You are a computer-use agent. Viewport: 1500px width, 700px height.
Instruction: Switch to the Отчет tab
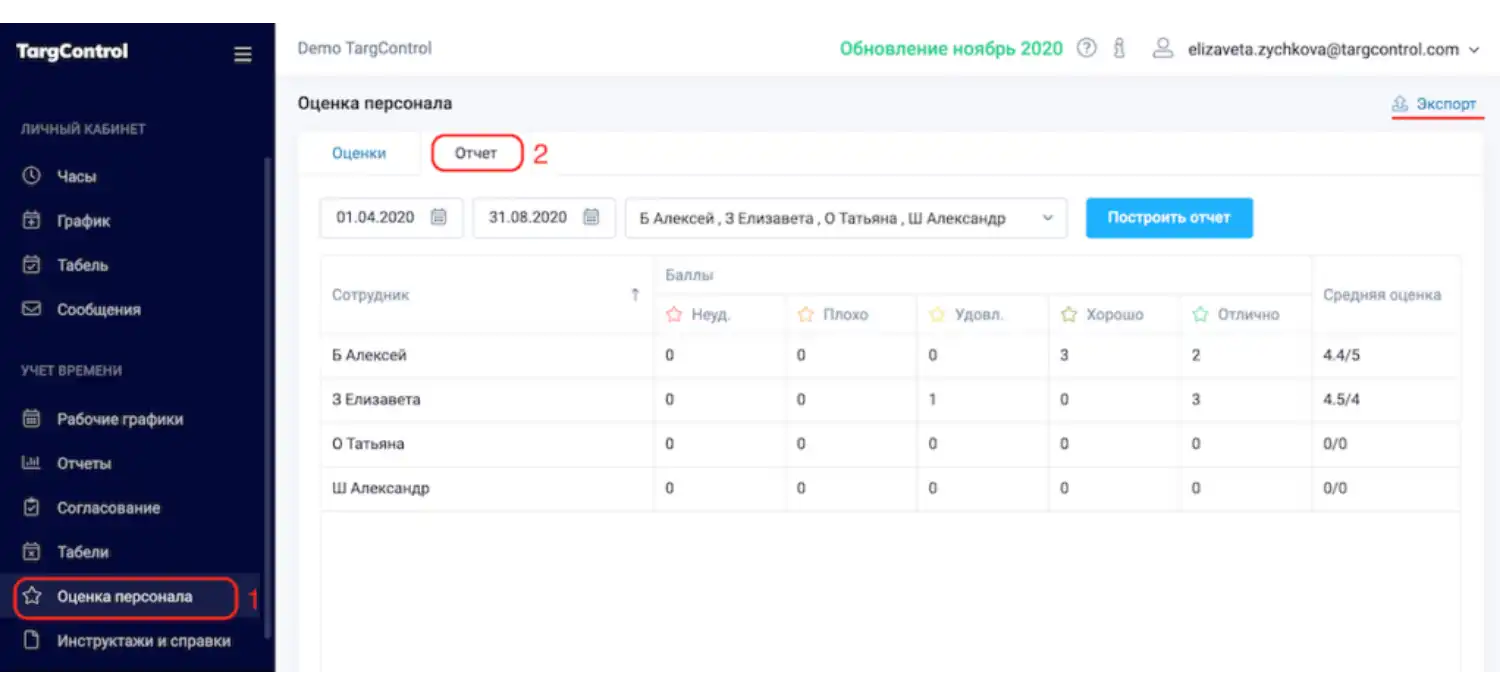(x=477, y=152)
